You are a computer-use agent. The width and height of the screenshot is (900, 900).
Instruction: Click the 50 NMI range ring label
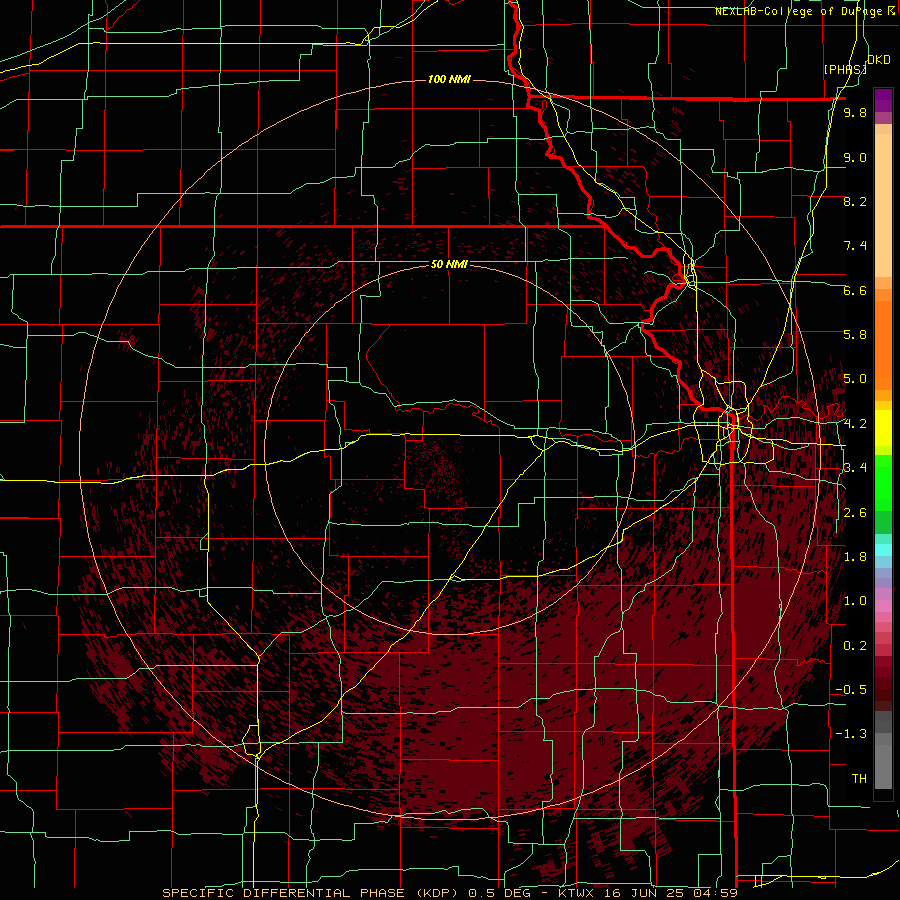click(x=449, y=264)
